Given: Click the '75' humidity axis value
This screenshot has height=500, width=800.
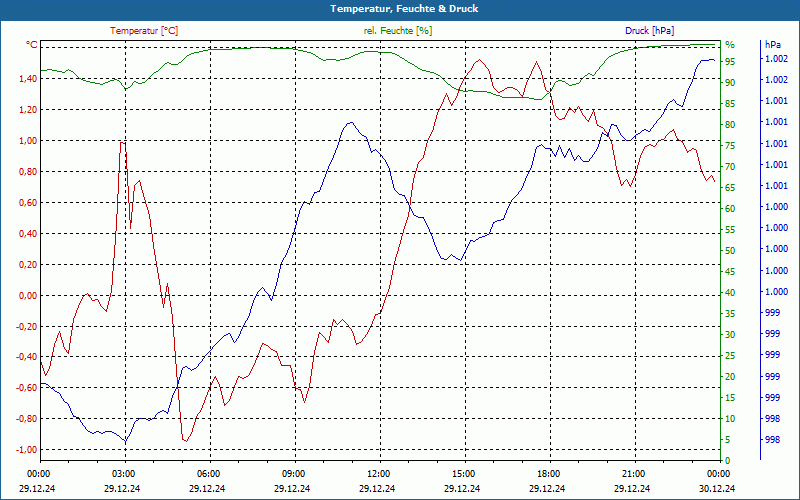Looking at the screenshot, I should pyautogui.click(x=730, y=146).
